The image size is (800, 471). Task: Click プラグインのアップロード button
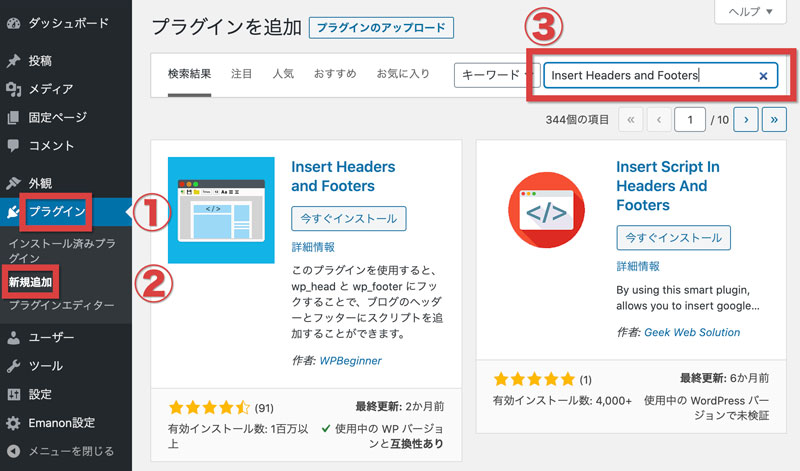click(381, 28)
